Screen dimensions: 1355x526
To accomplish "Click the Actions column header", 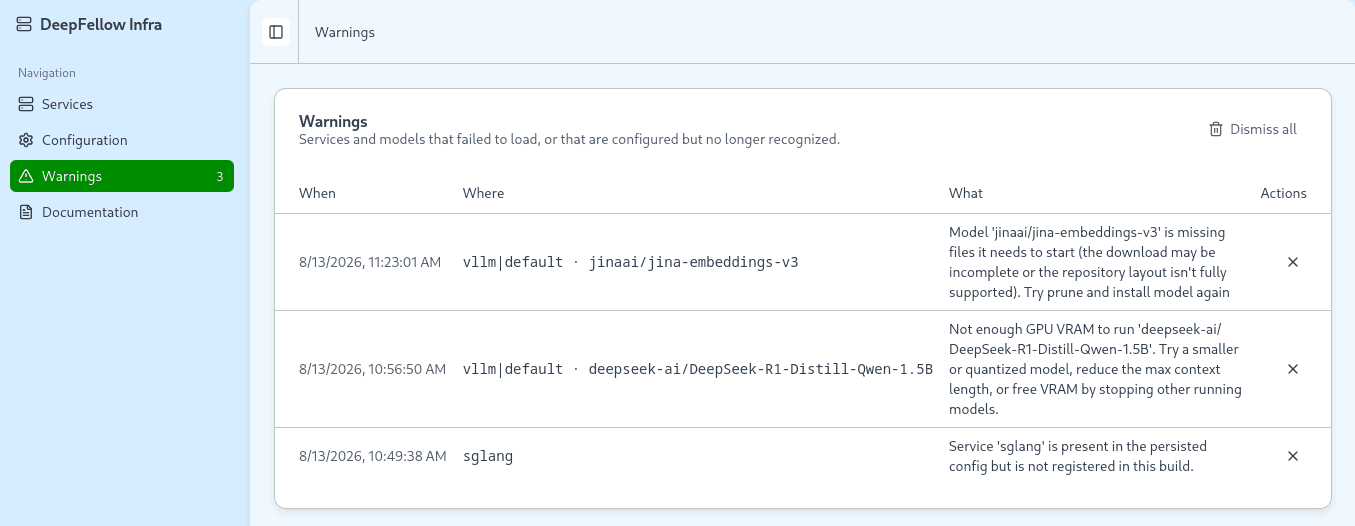I will [1283, 193].
